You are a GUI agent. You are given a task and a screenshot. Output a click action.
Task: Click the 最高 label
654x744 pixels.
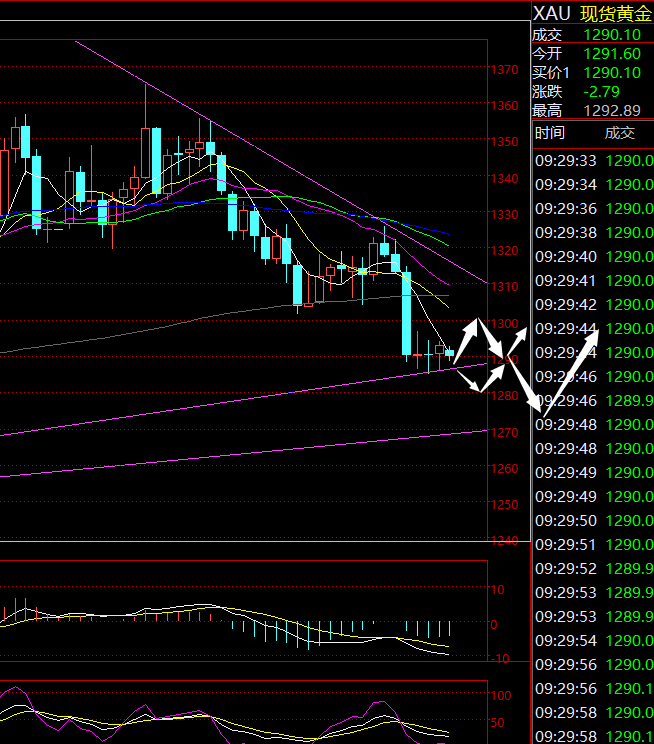click(547, 111)
